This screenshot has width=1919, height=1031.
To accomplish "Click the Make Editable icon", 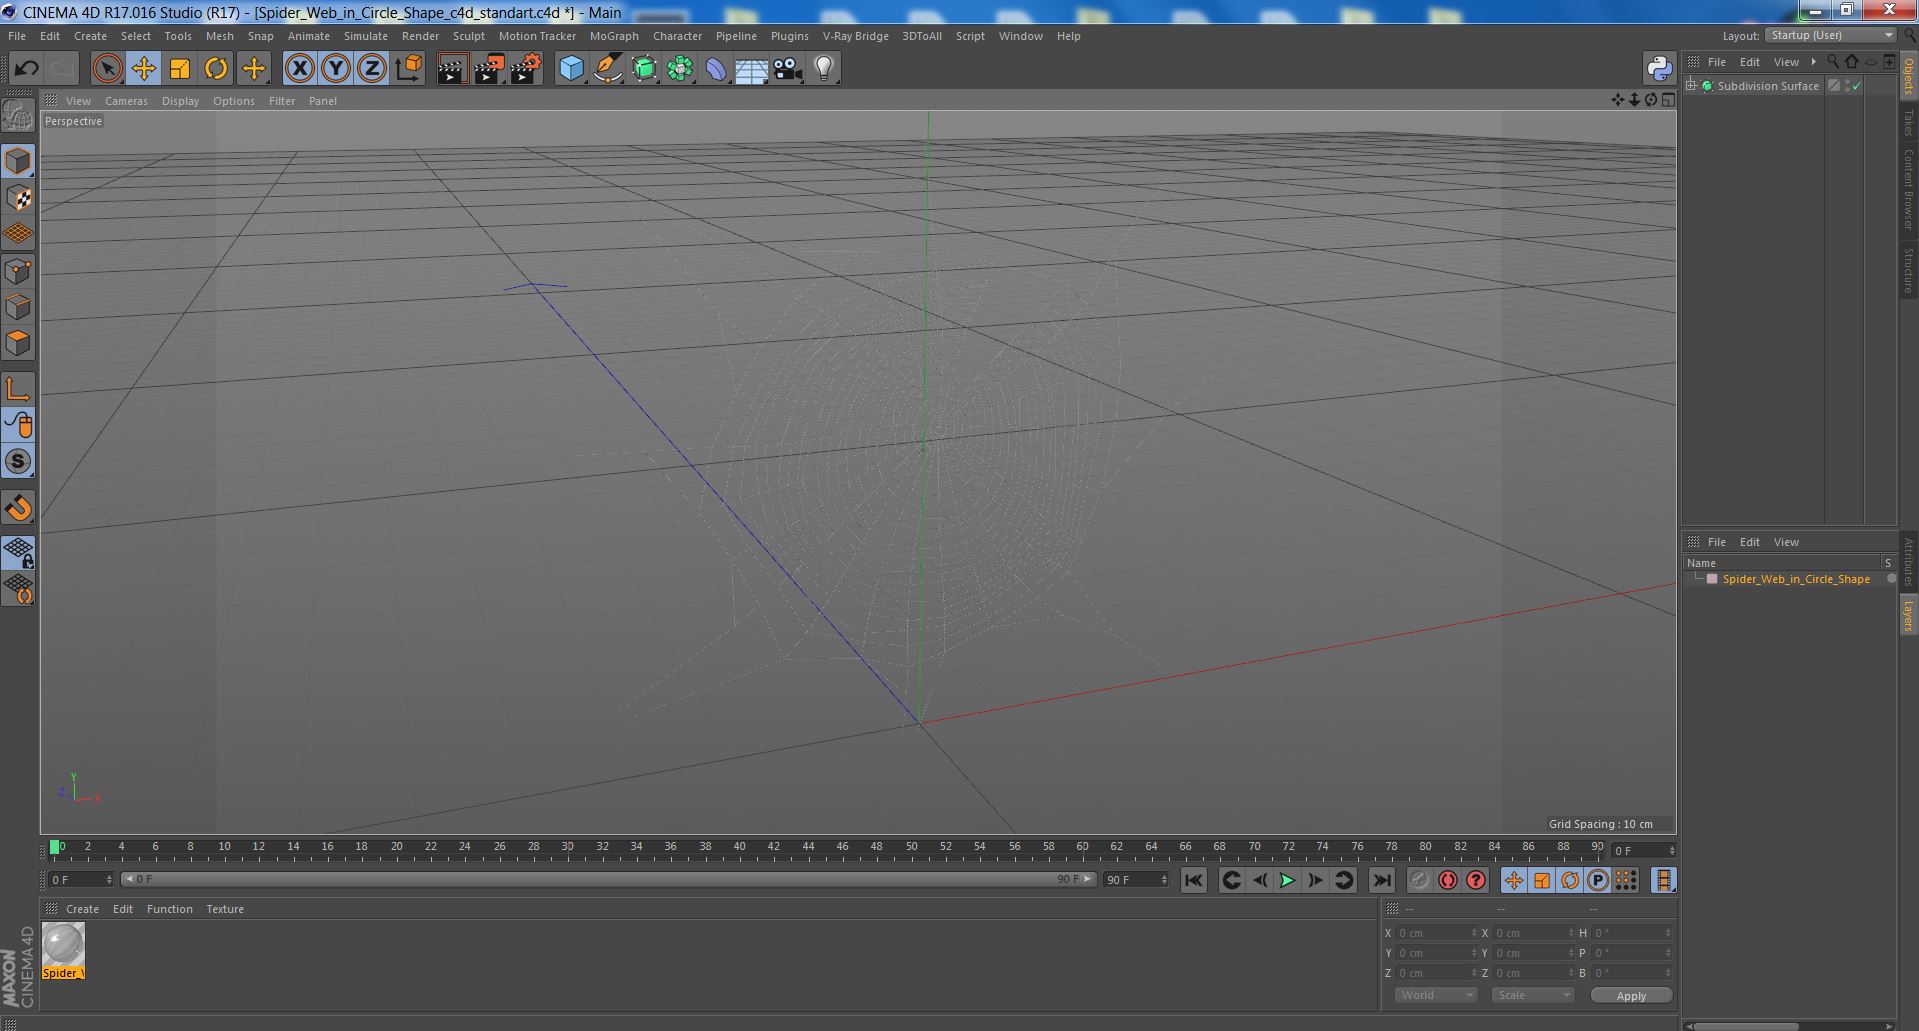I will pyautogui.click(x=19, y=117).
